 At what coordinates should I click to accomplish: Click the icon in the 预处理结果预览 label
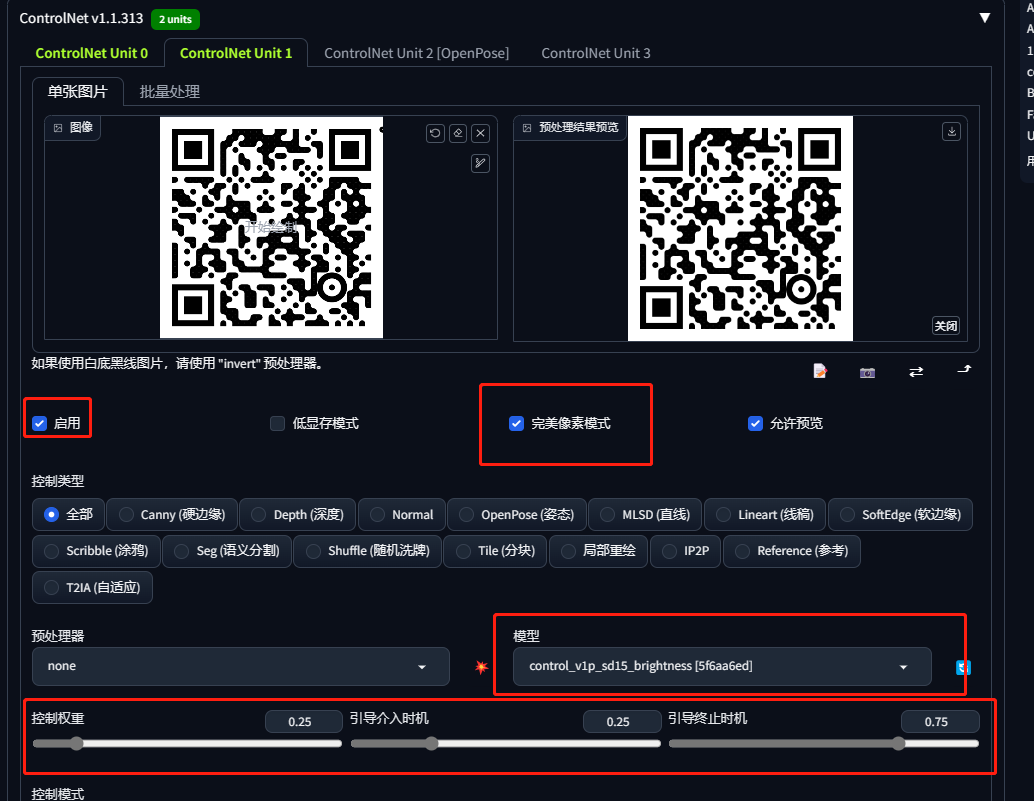[x=527, y=128]
